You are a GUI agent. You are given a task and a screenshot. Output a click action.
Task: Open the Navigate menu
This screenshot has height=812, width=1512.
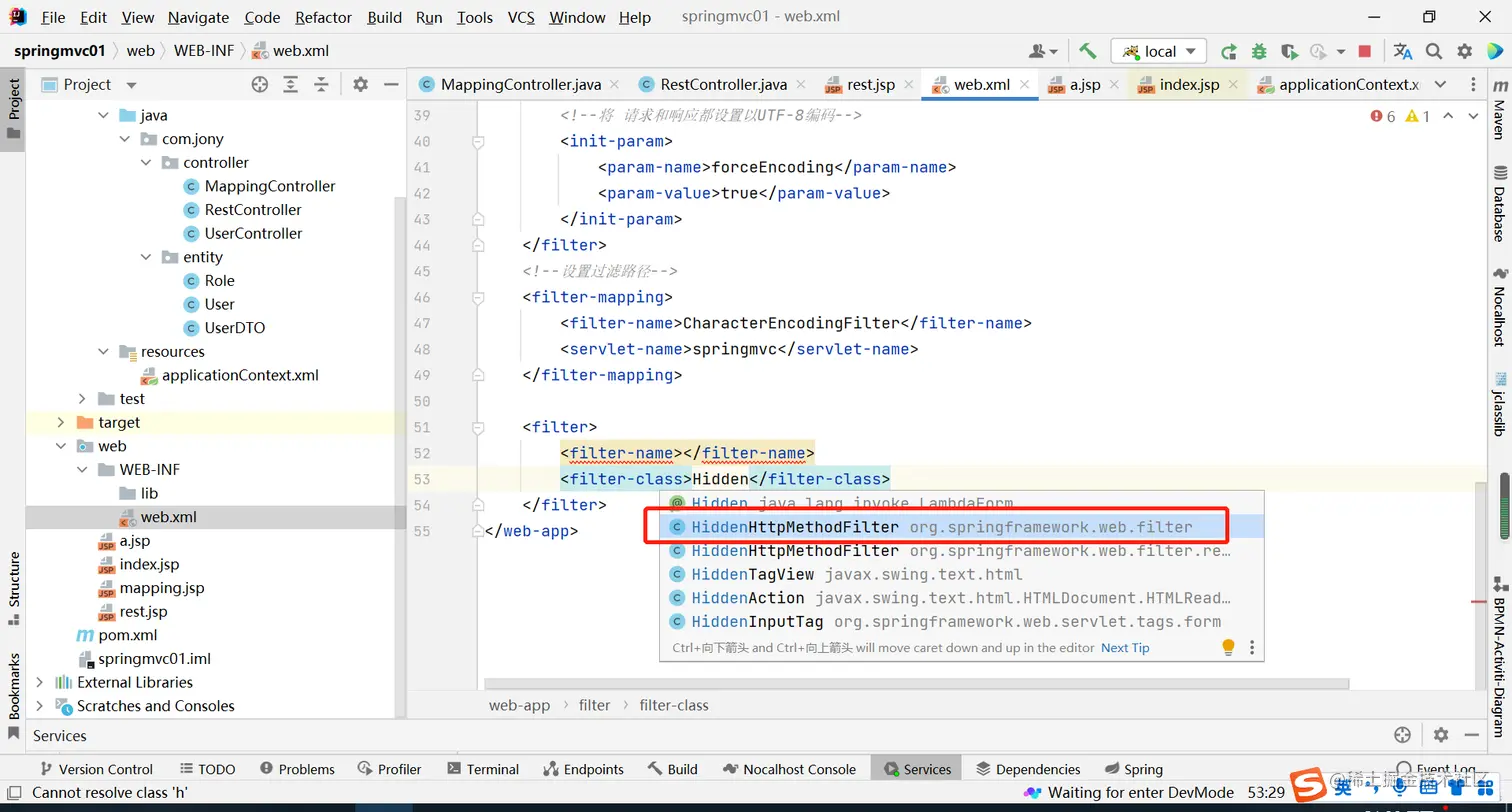point(198,17)
